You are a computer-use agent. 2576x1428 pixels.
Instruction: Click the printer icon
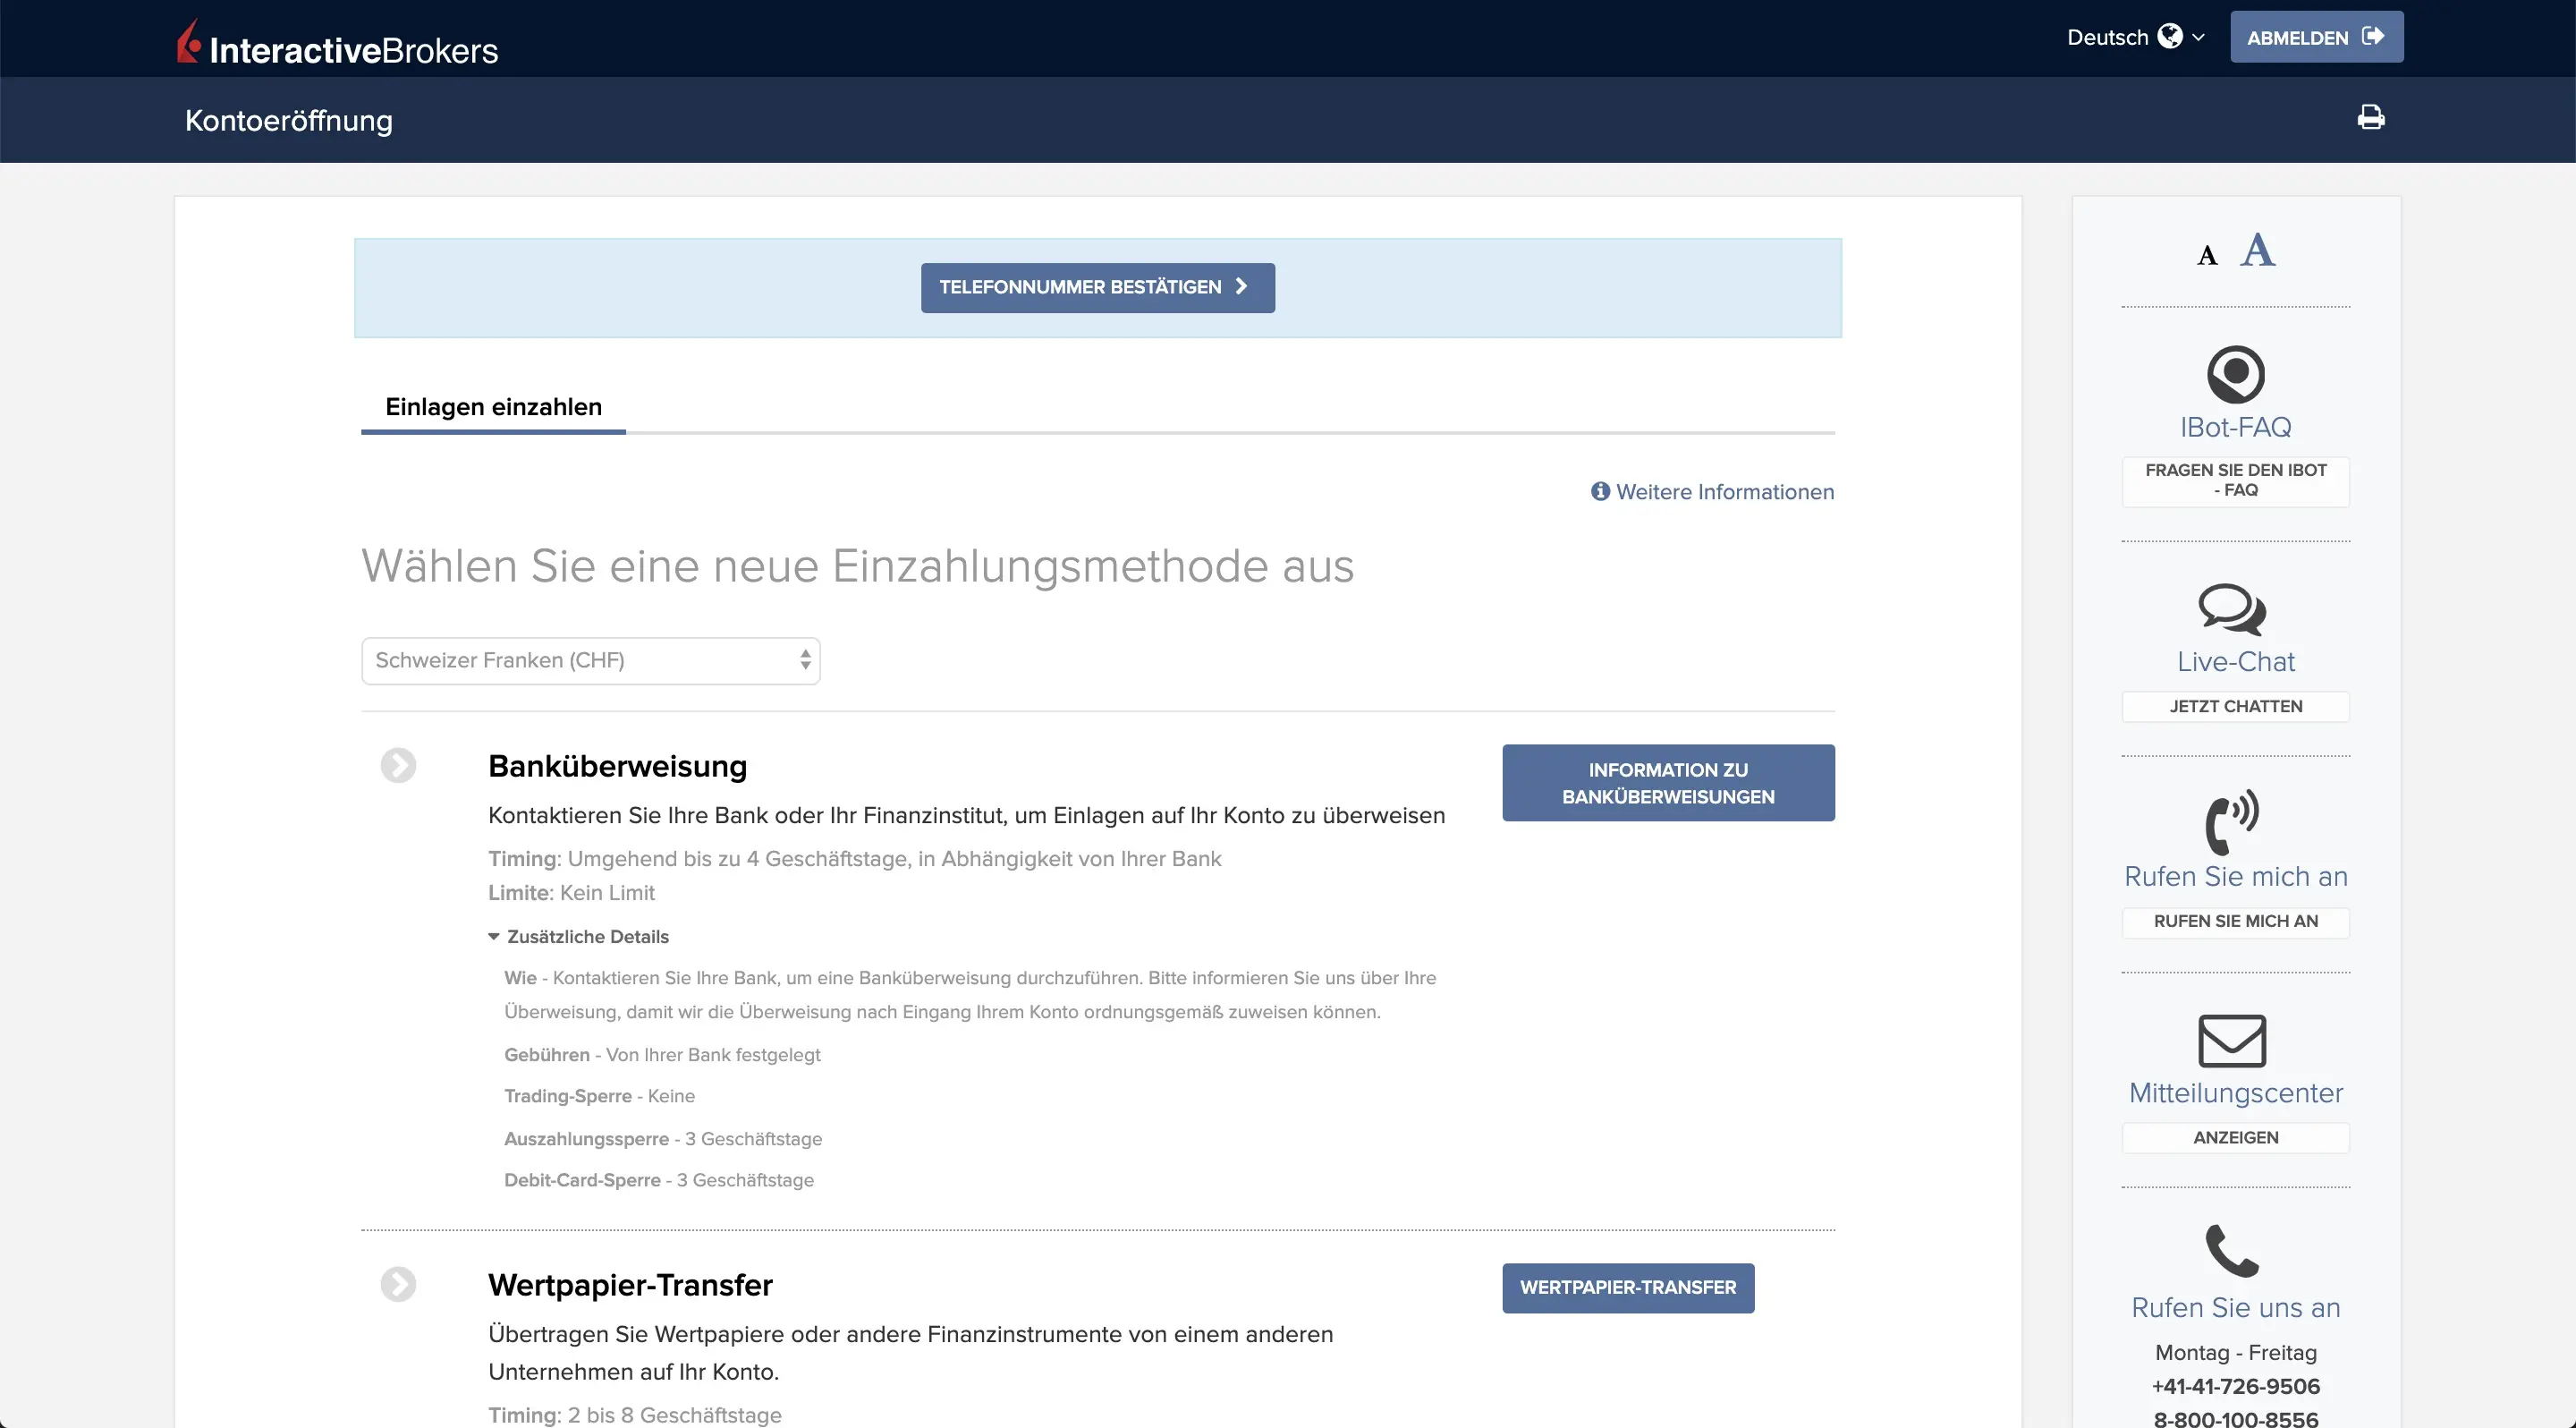pyautogui.click(x=2371, y=118)
